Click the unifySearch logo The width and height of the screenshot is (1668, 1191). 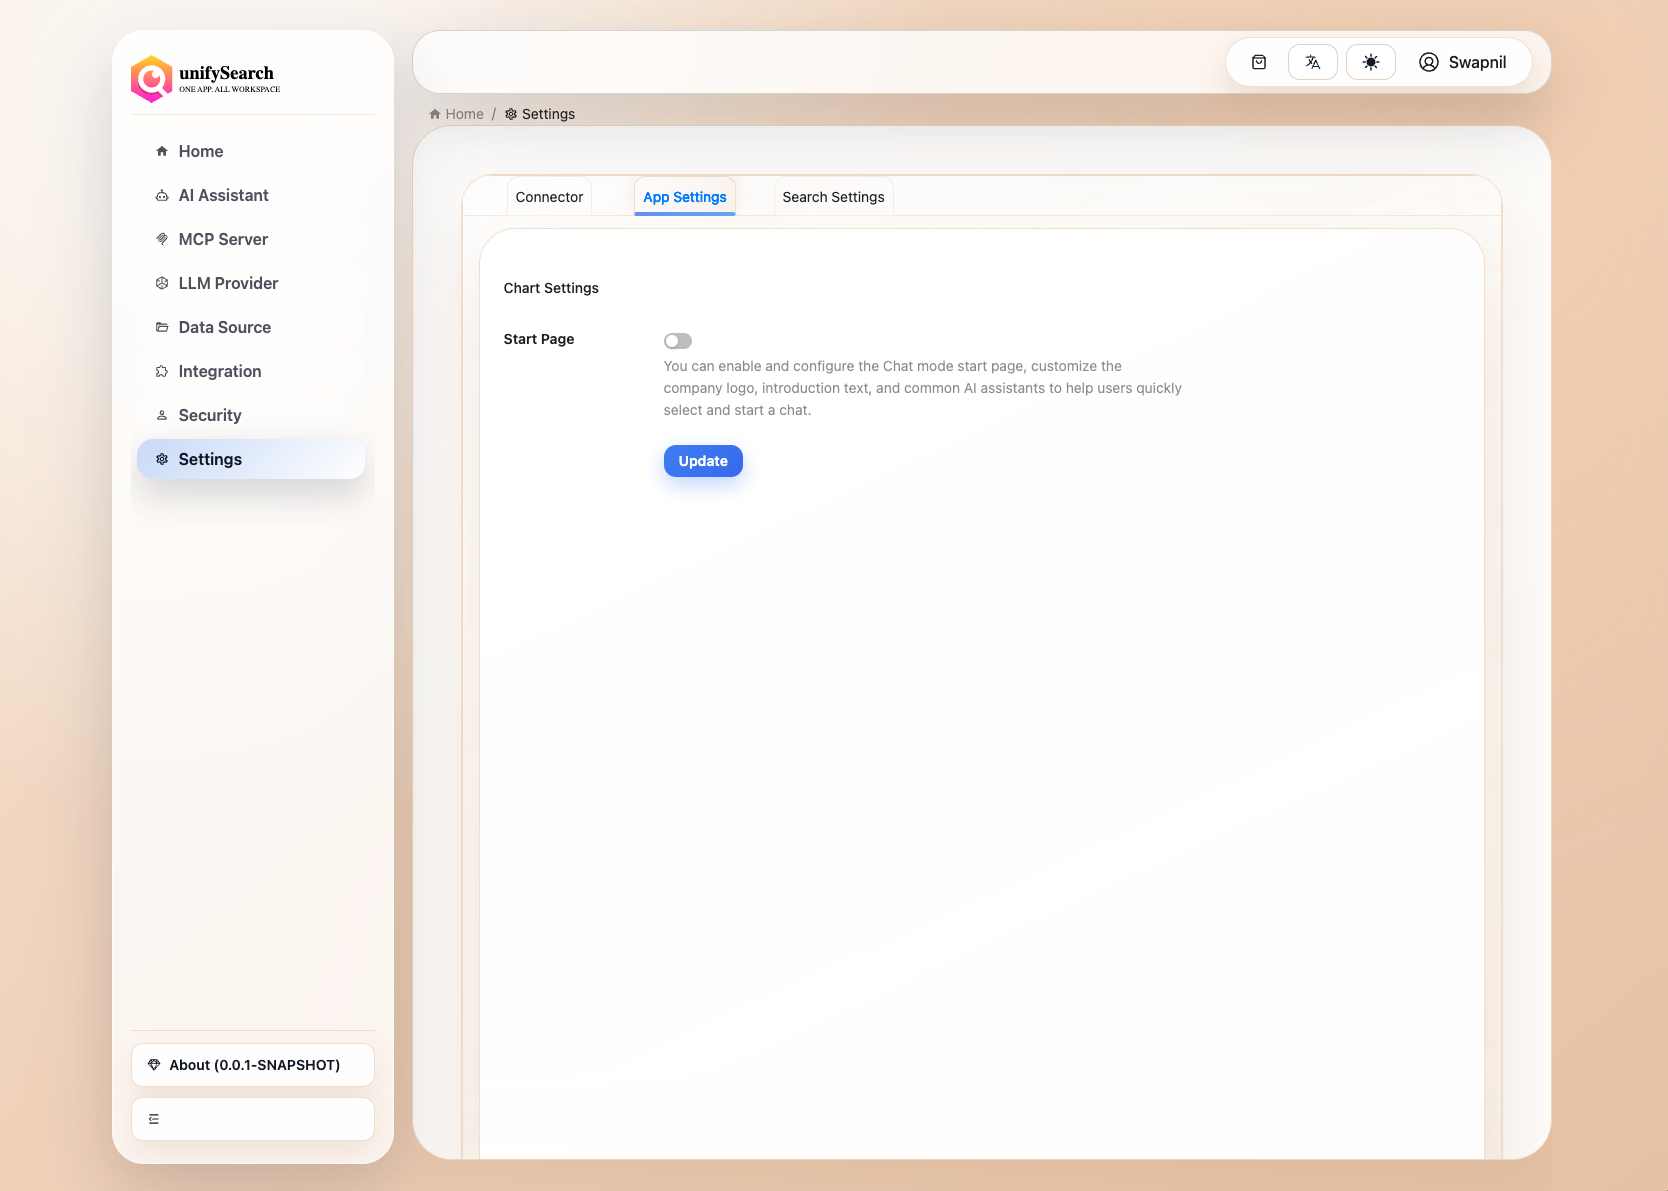pyautogui.click(x=203, y=79)
